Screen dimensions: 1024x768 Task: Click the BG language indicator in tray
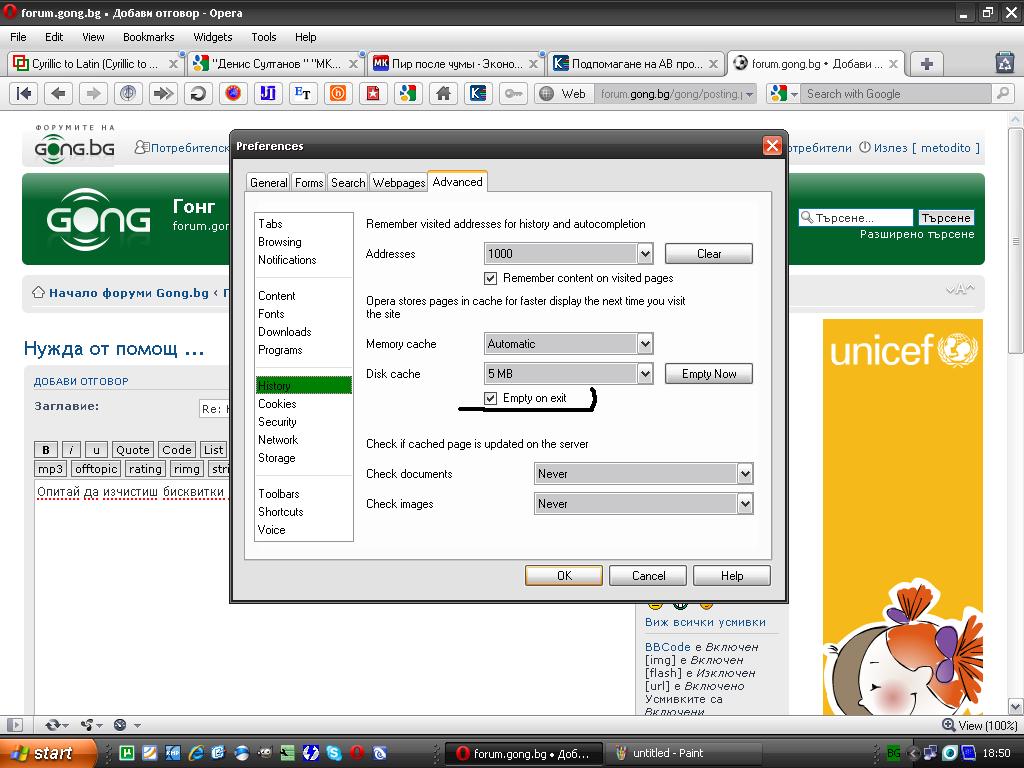[893, 753]
